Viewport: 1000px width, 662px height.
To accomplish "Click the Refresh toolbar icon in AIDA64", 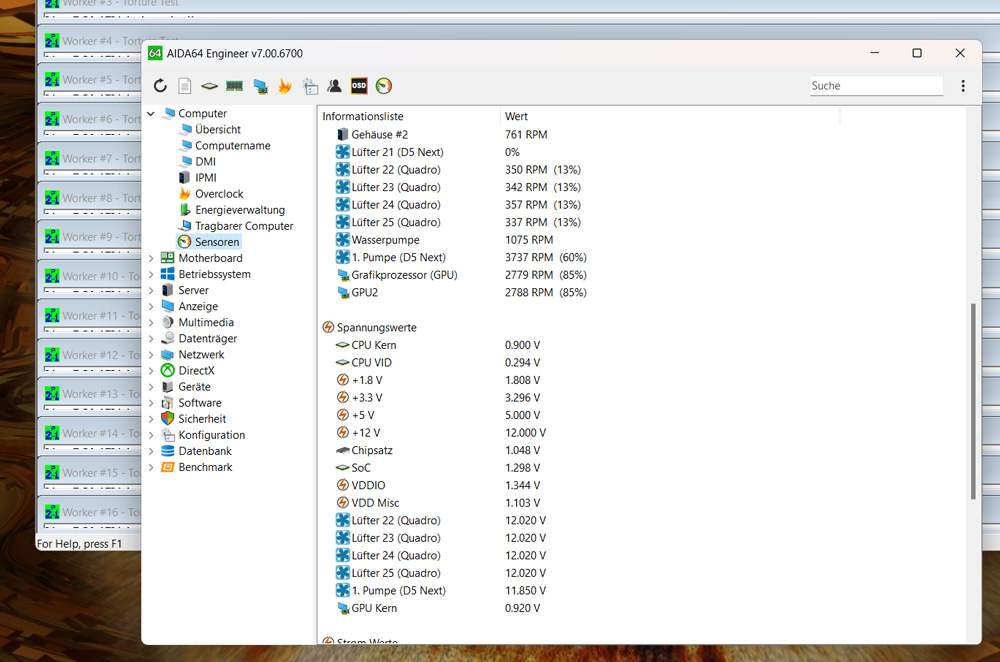I will [x=160, y=85].
